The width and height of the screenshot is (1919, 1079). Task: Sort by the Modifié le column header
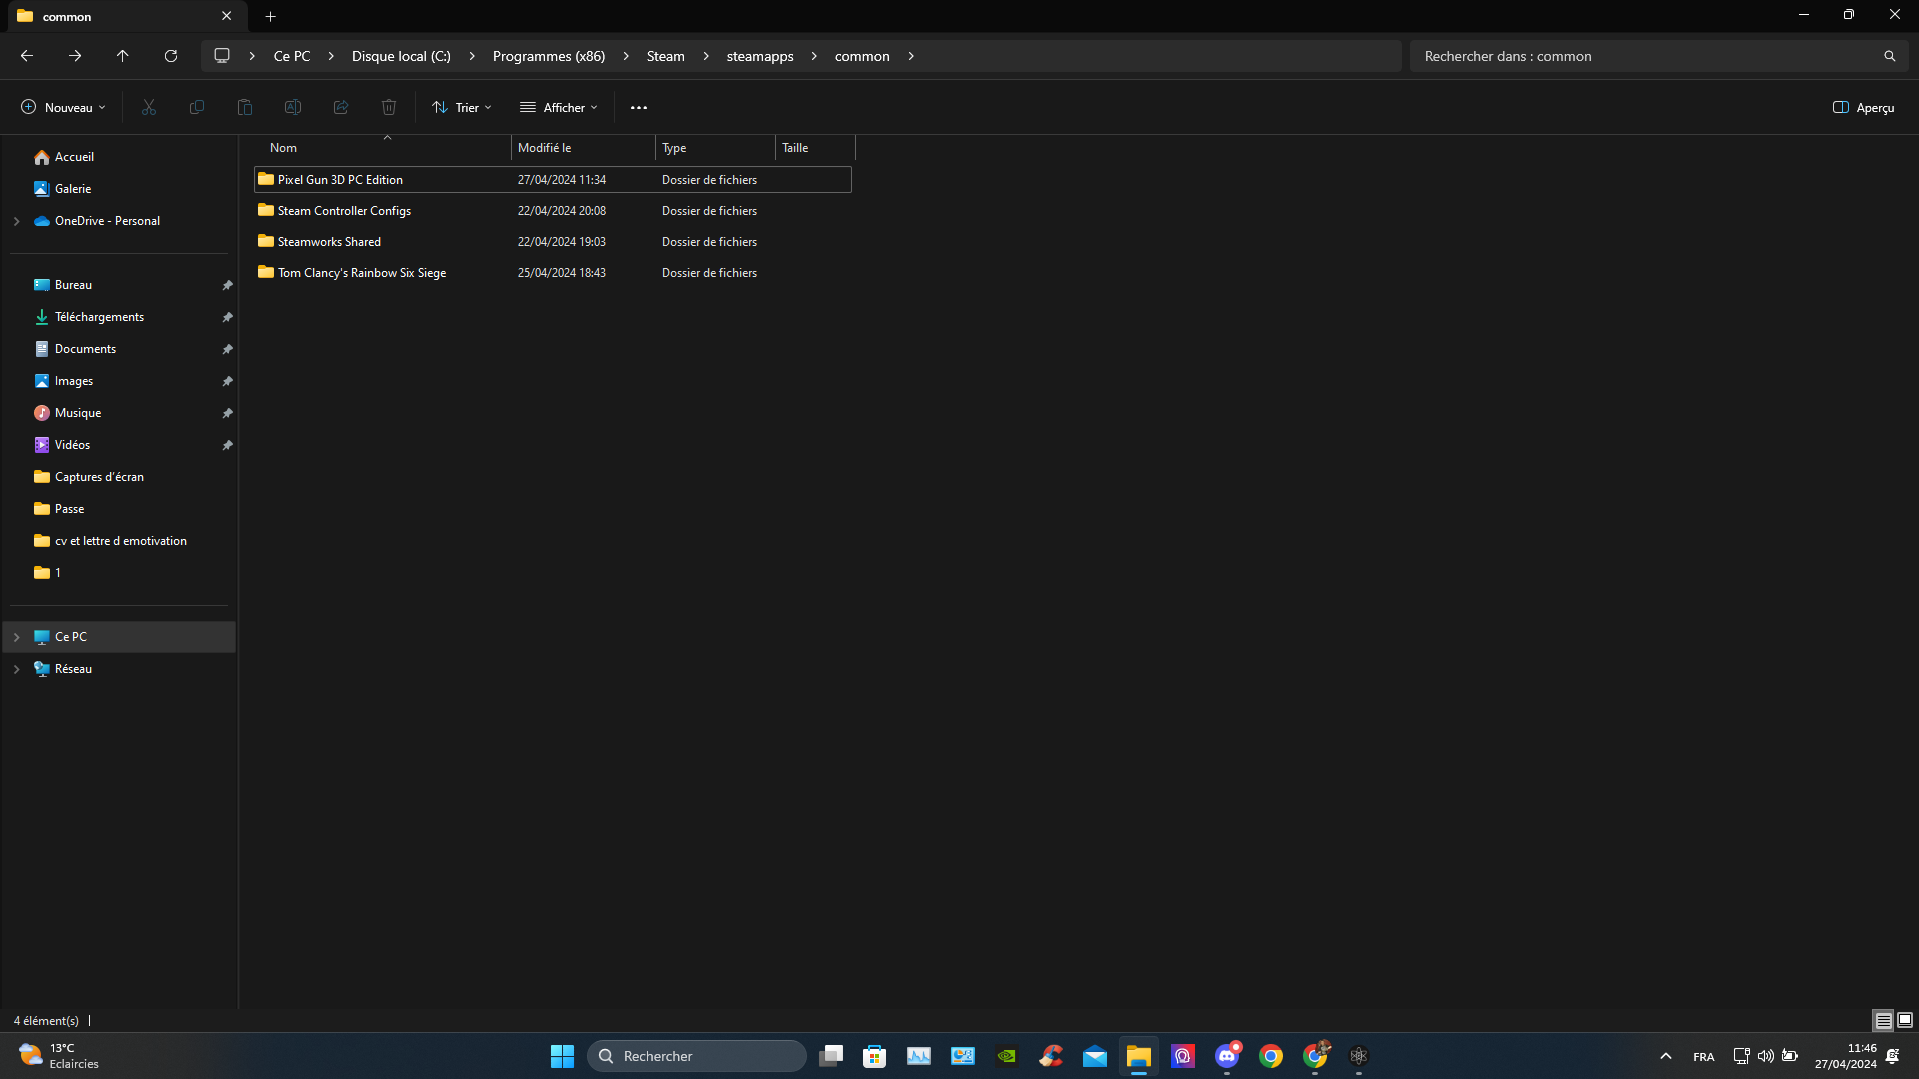click(545, 148)
